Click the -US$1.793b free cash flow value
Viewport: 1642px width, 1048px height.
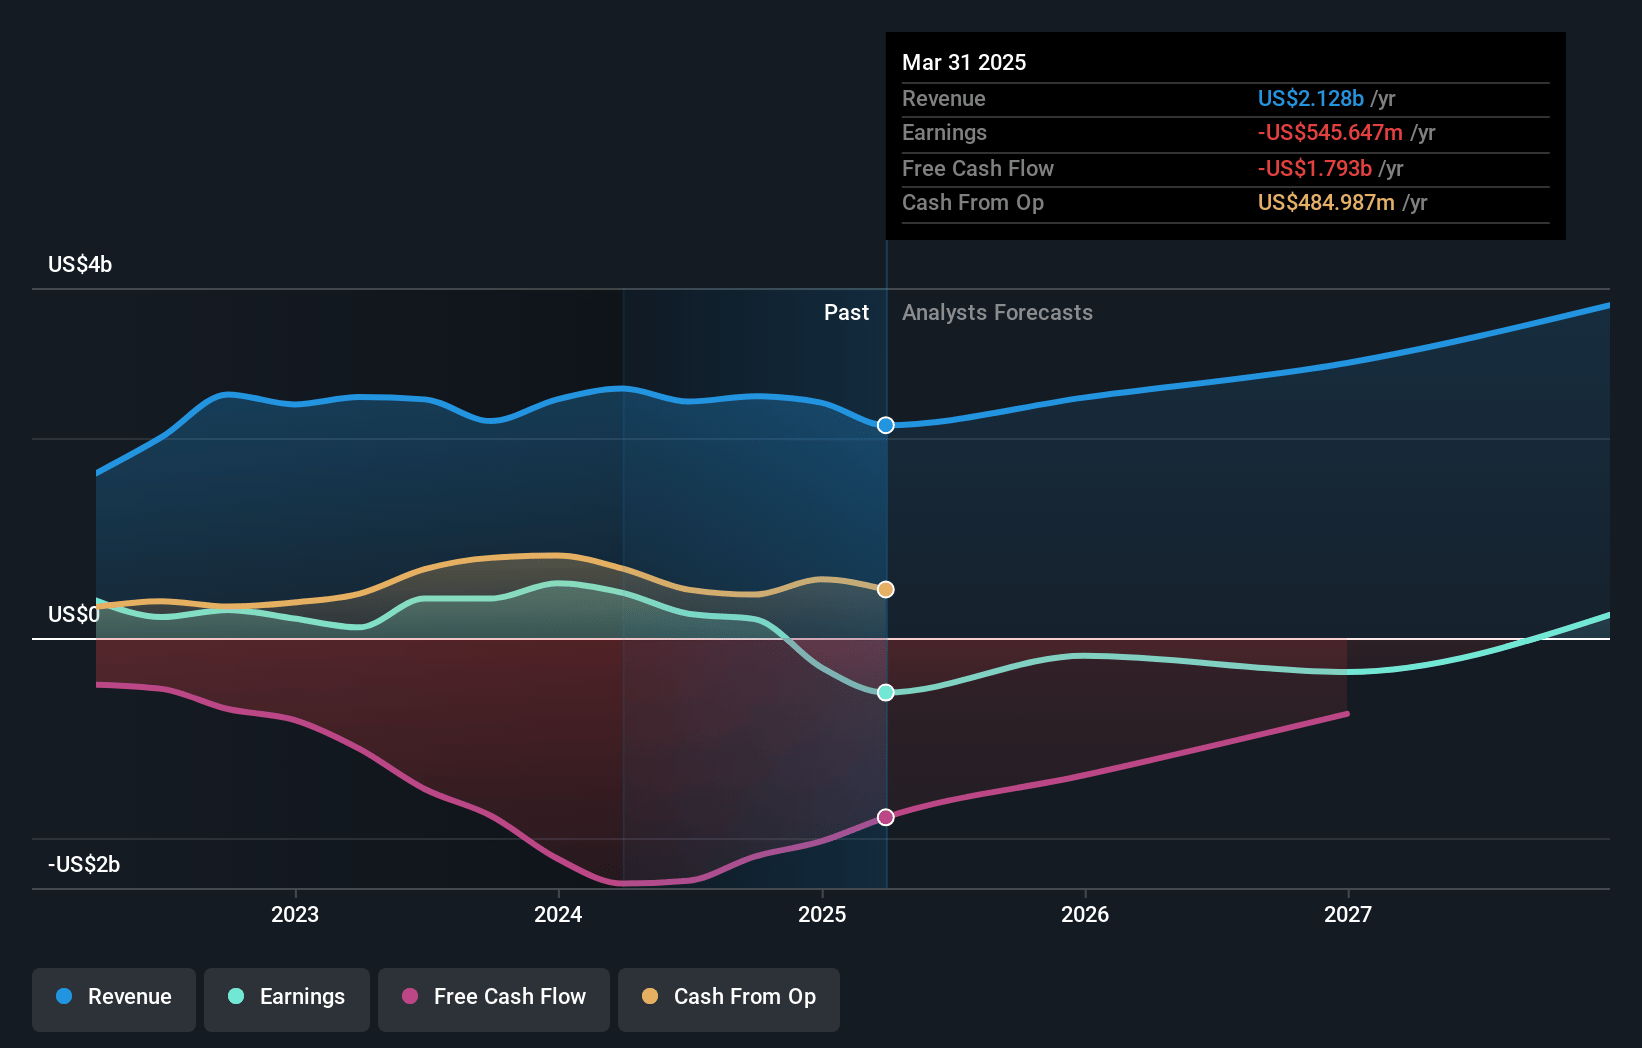(1314, 168)
